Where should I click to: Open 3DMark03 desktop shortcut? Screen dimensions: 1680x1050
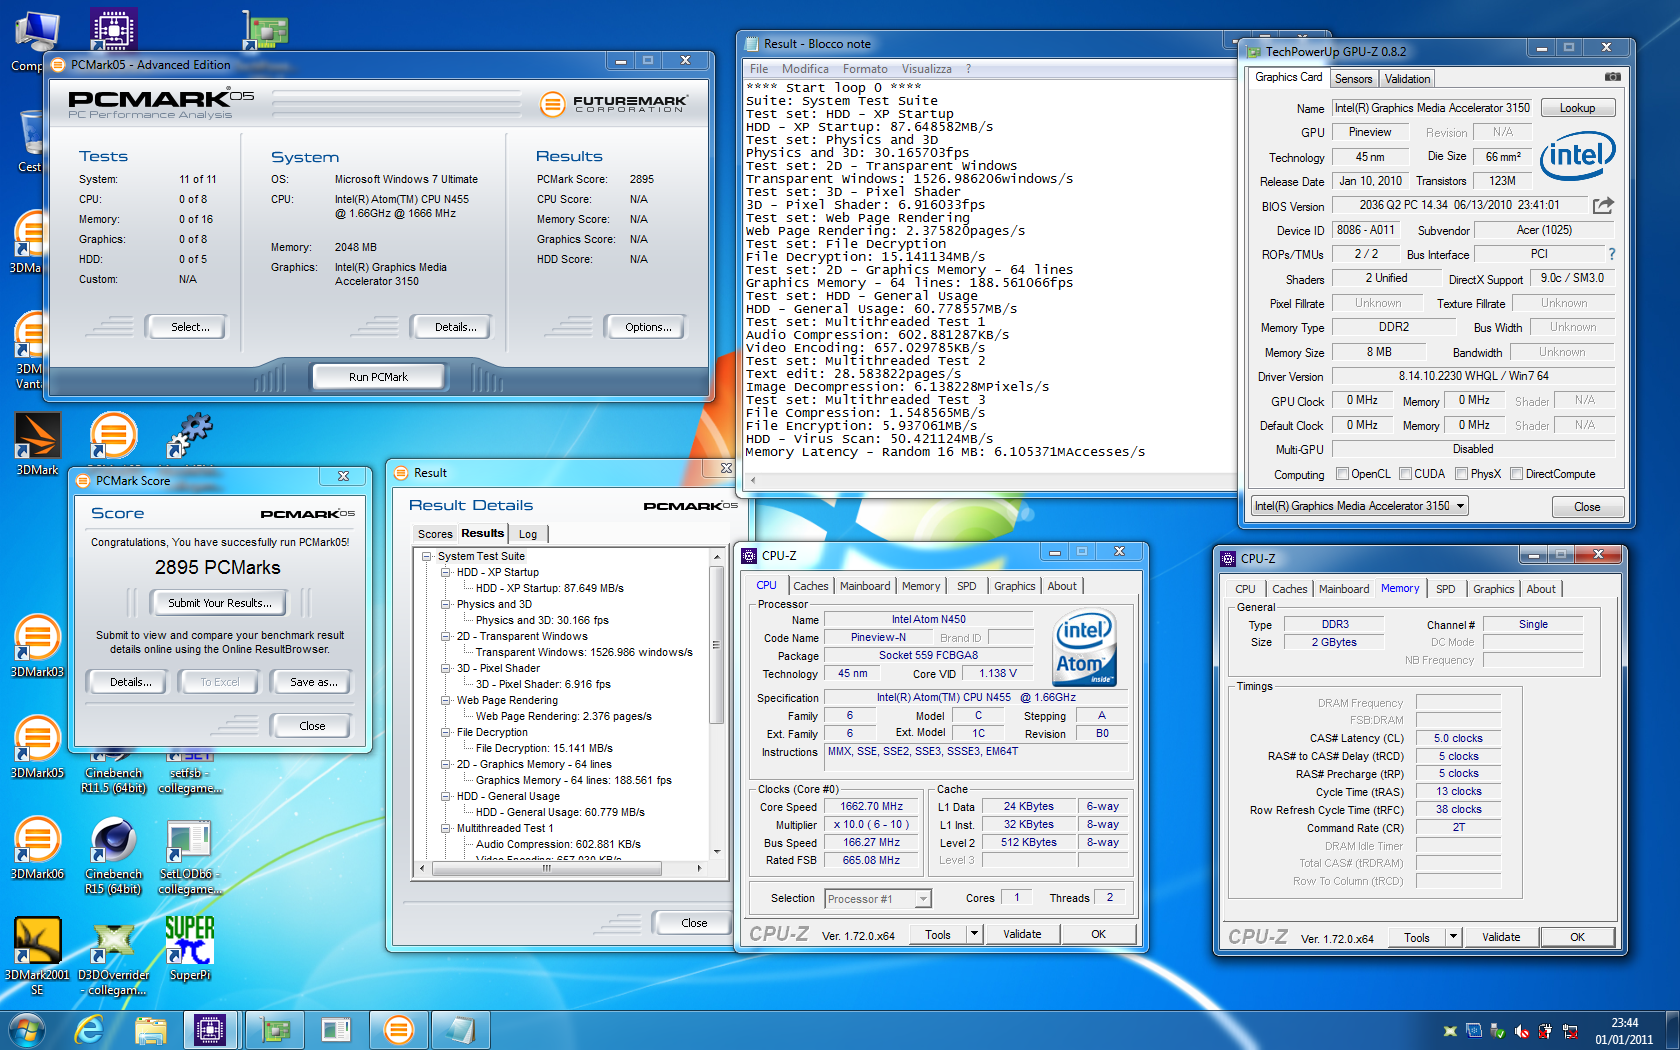pos(37,645)
